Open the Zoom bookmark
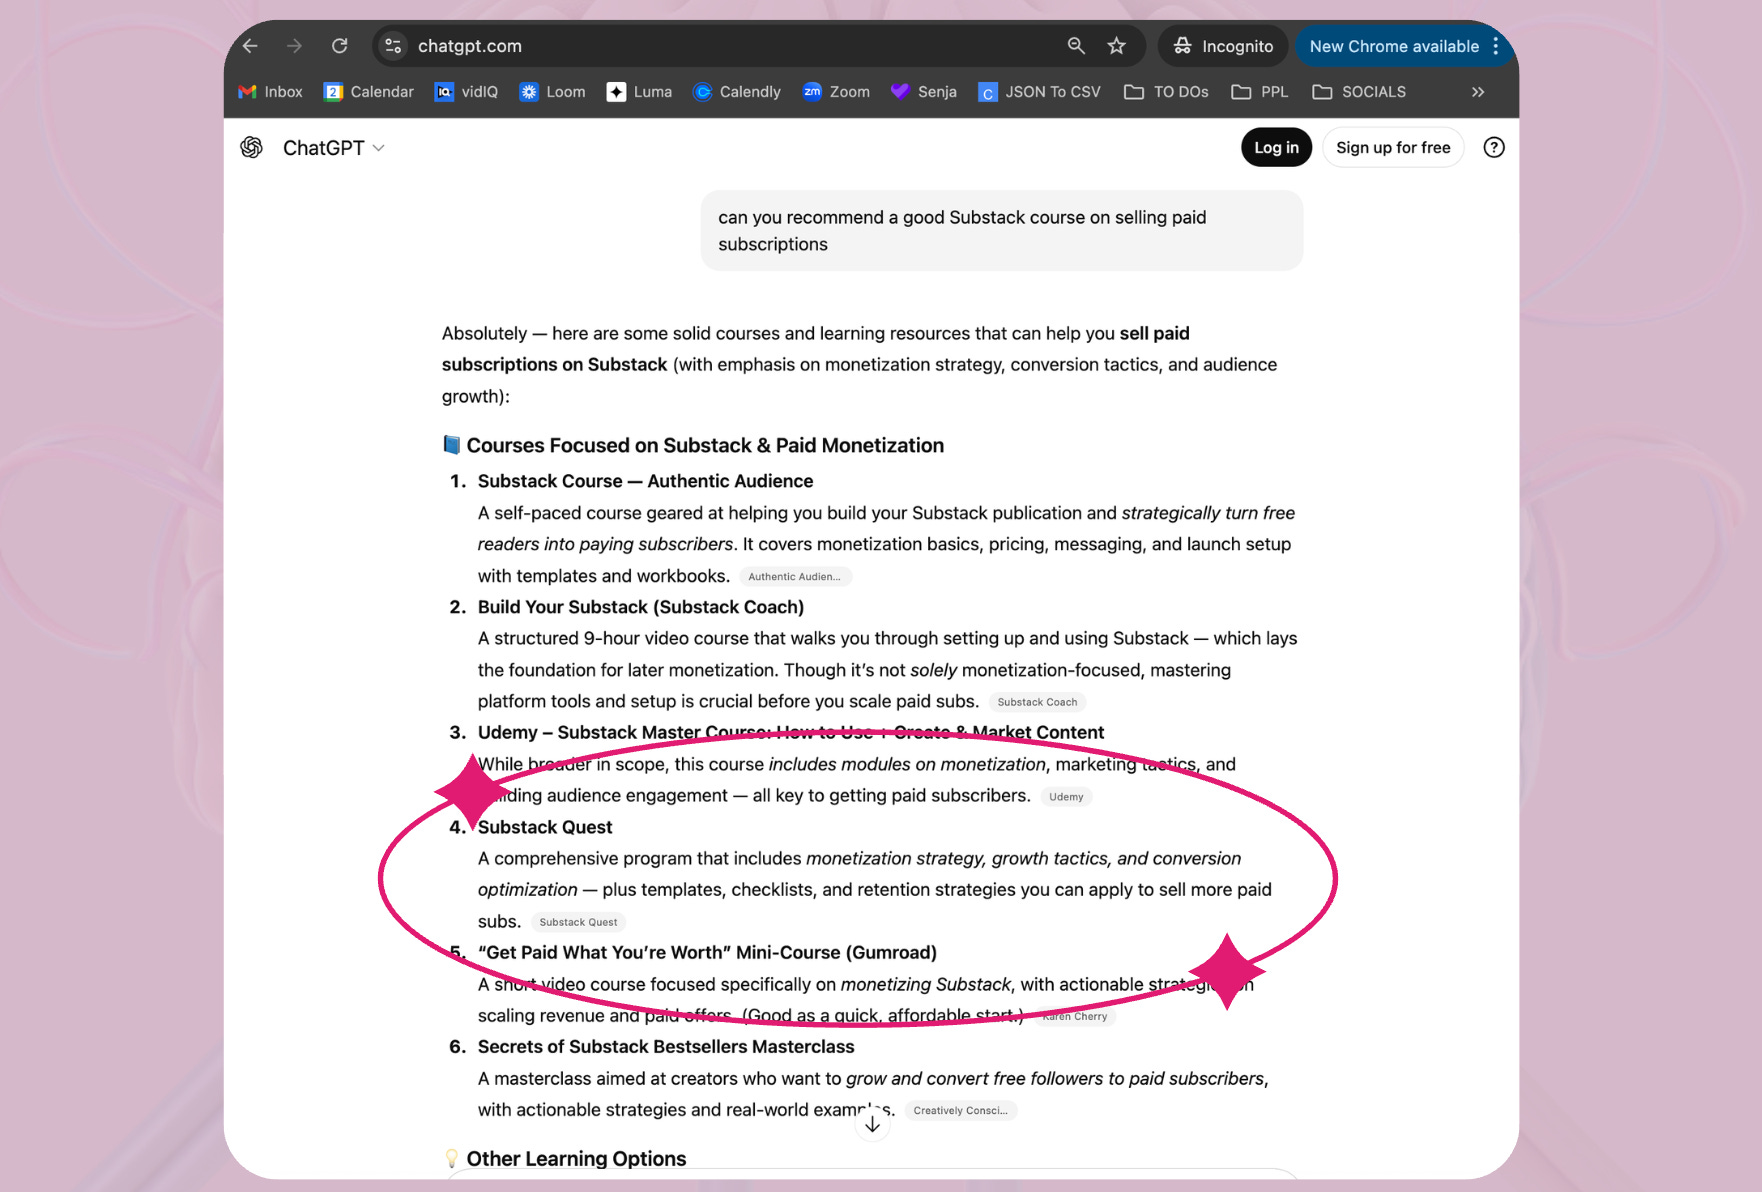The height and width of the screenshot is (1192, 1762). pos(836,92)
